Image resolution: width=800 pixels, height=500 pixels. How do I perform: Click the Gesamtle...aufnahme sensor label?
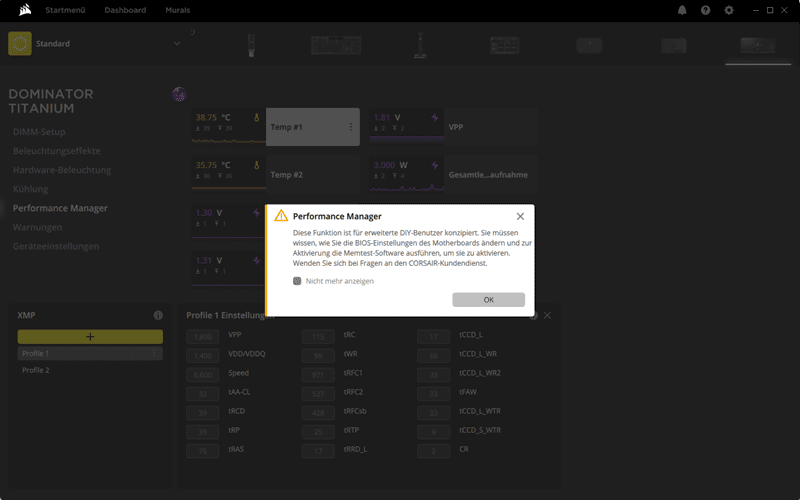click(x=488, y=174)
